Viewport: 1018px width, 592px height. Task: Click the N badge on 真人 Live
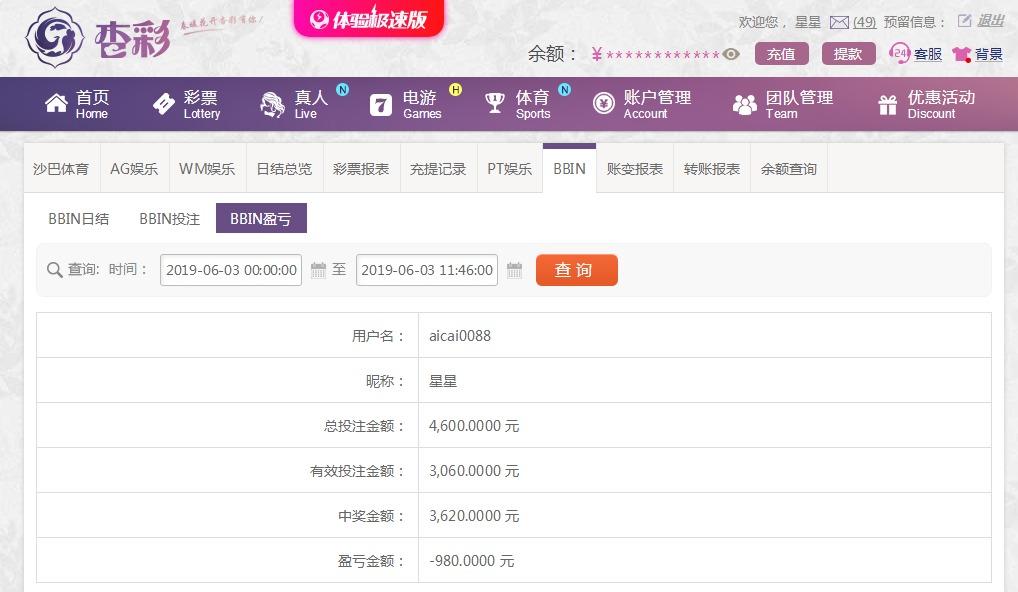342,90
